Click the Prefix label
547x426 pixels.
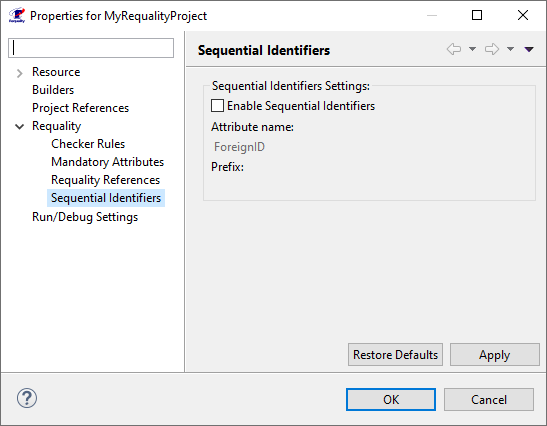coord(227,167)
